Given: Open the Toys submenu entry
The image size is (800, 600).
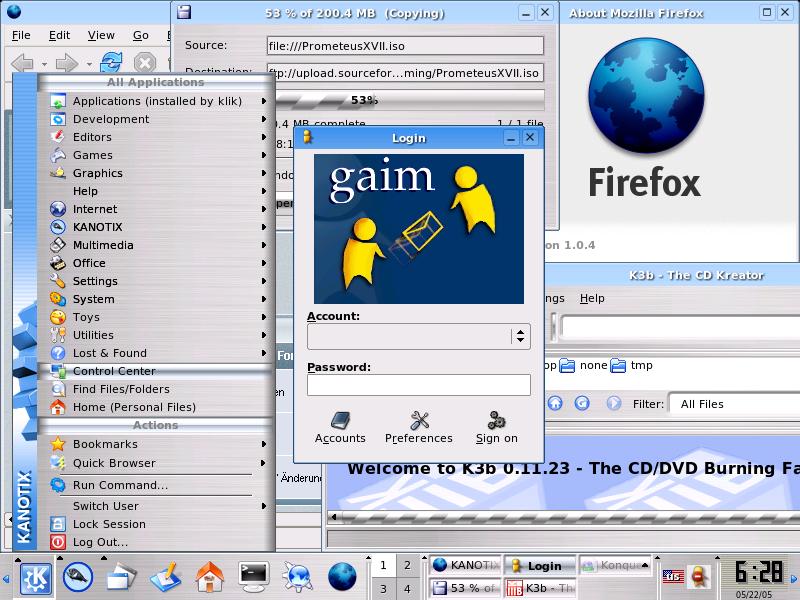Looking at the screenshot, I should pyautogui.click(x=156, y=317).
